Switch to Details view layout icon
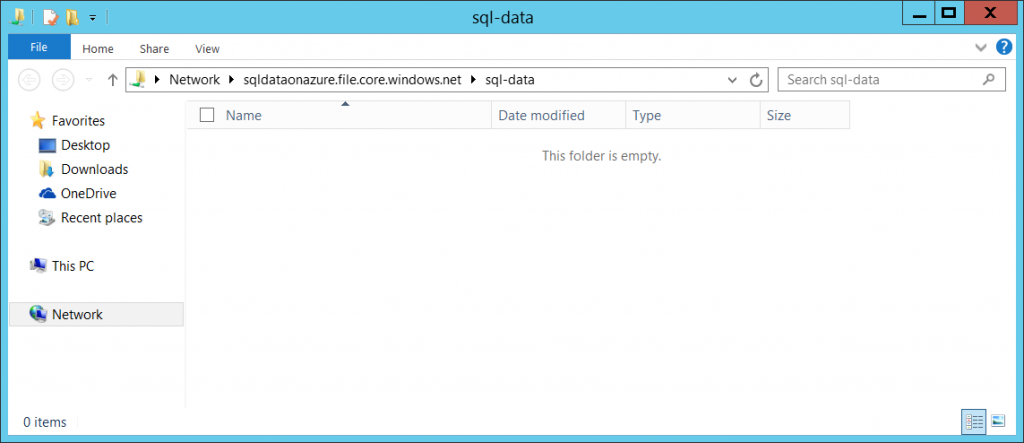1024x443 pixels. point(972,422)
